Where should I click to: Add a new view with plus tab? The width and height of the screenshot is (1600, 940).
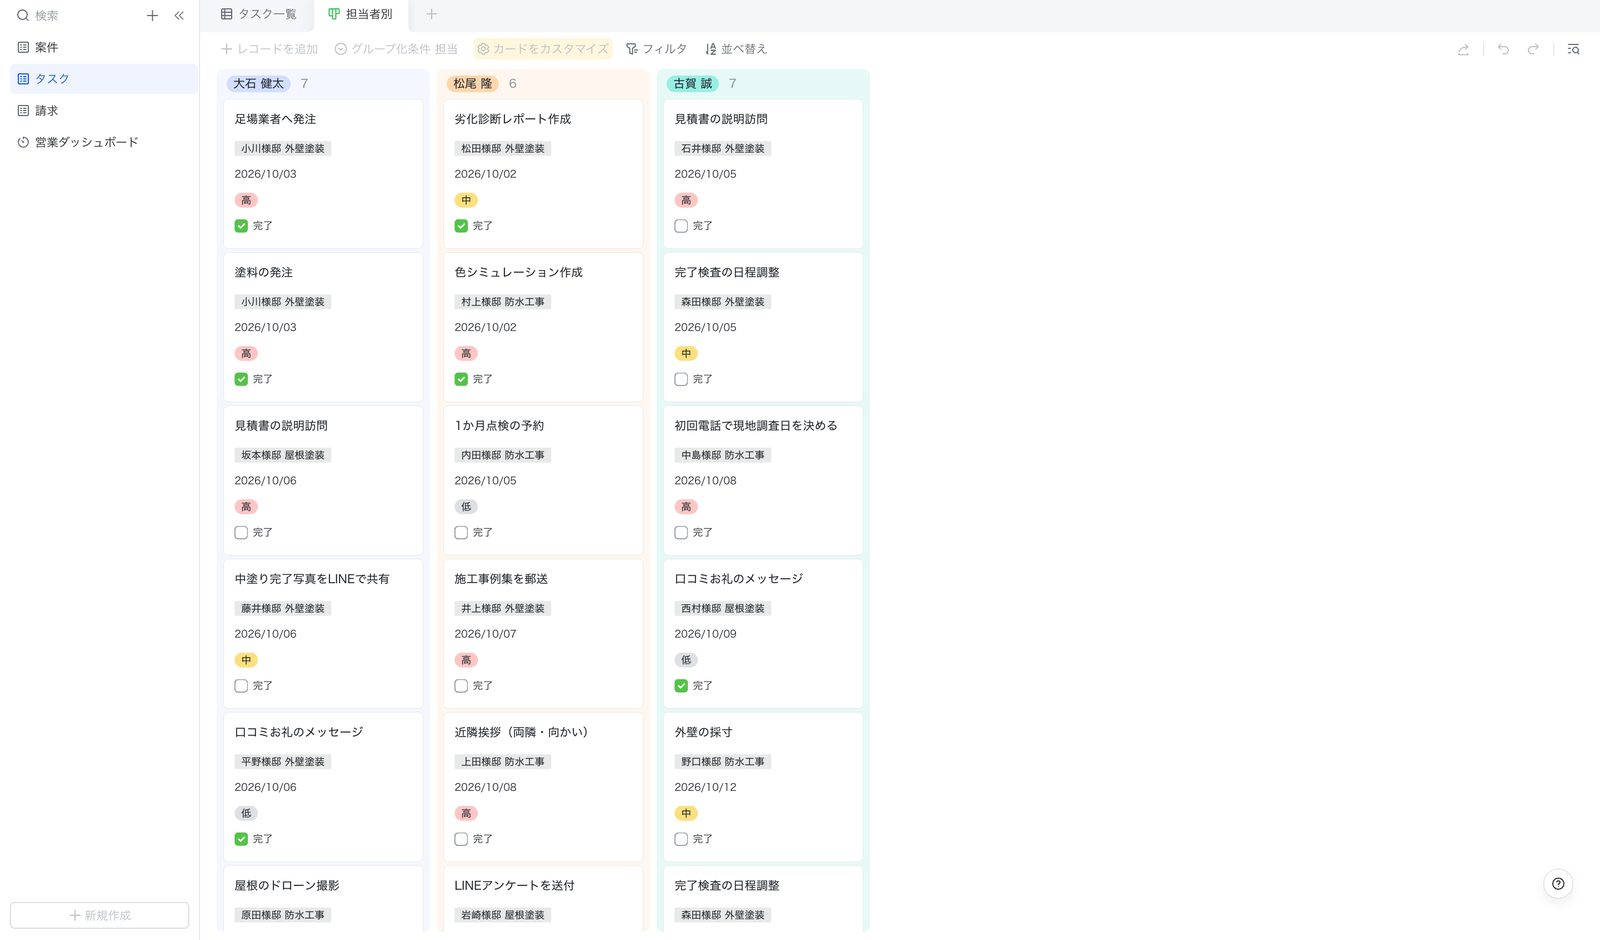pyautogui.click(x=431, y=14)
